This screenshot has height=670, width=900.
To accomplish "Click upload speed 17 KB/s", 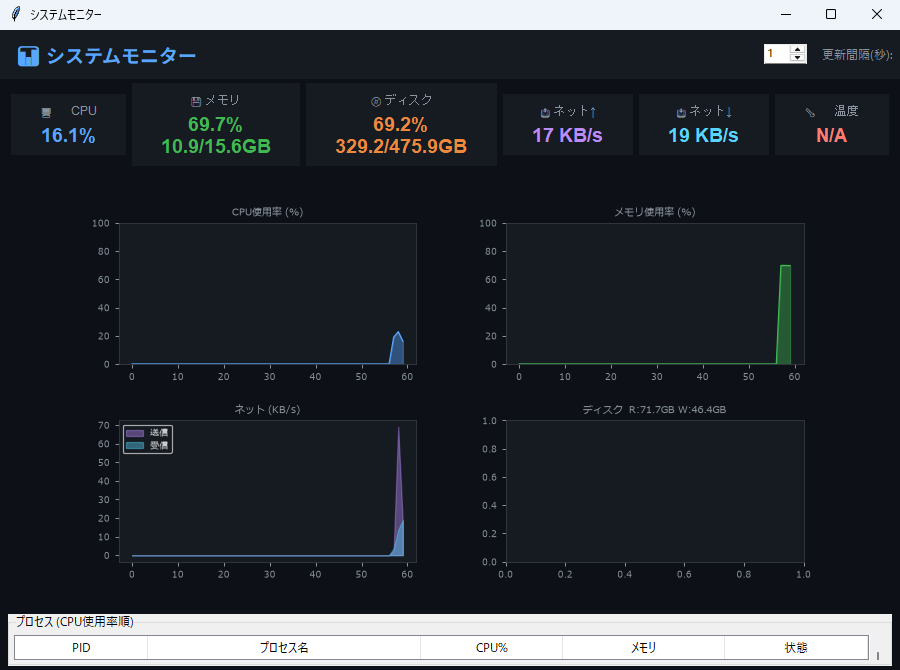I will pos(567,135).
